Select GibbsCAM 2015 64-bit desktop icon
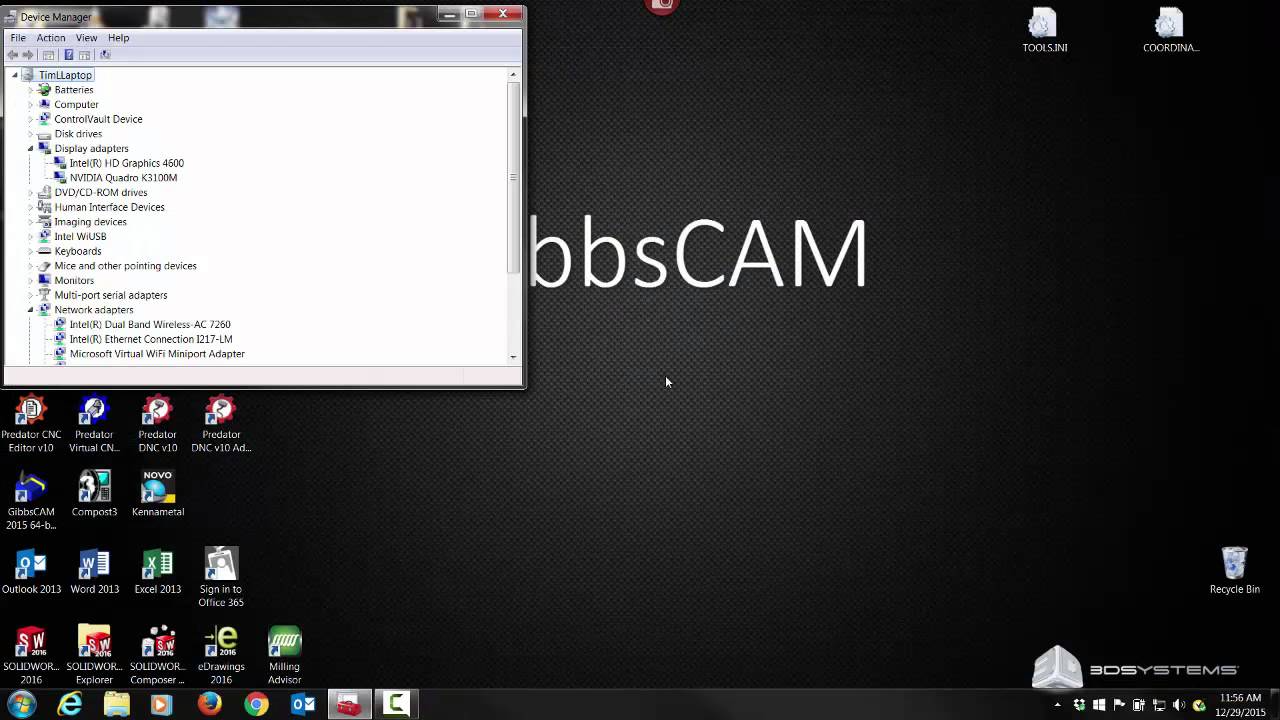 click(x=31, y=501)
